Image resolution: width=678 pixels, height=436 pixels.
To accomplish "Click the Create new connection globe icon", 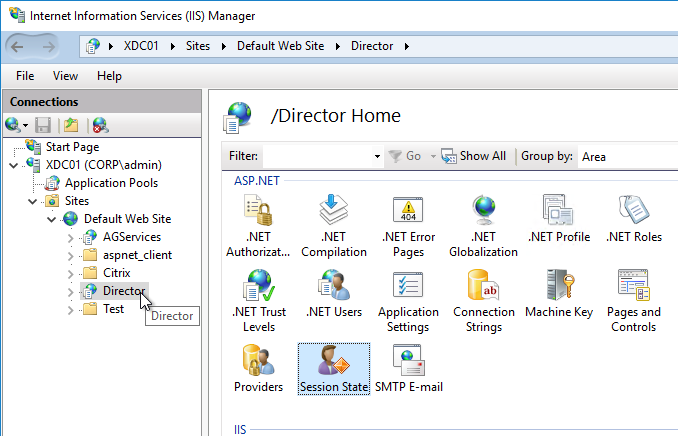I will [x=13, y=125].
